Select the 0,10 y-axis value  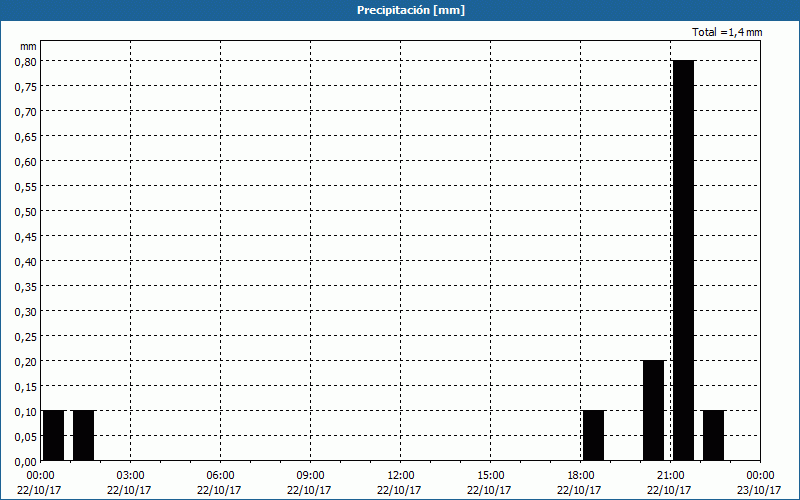pos(26,411)
